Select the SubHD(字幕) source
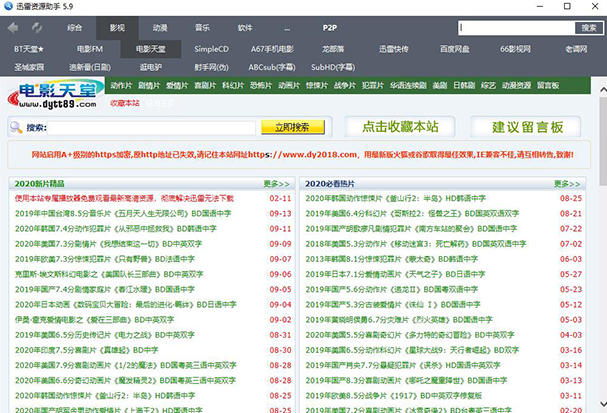The height and width of the screenshot is (413, 607). [x=333, y=67]
